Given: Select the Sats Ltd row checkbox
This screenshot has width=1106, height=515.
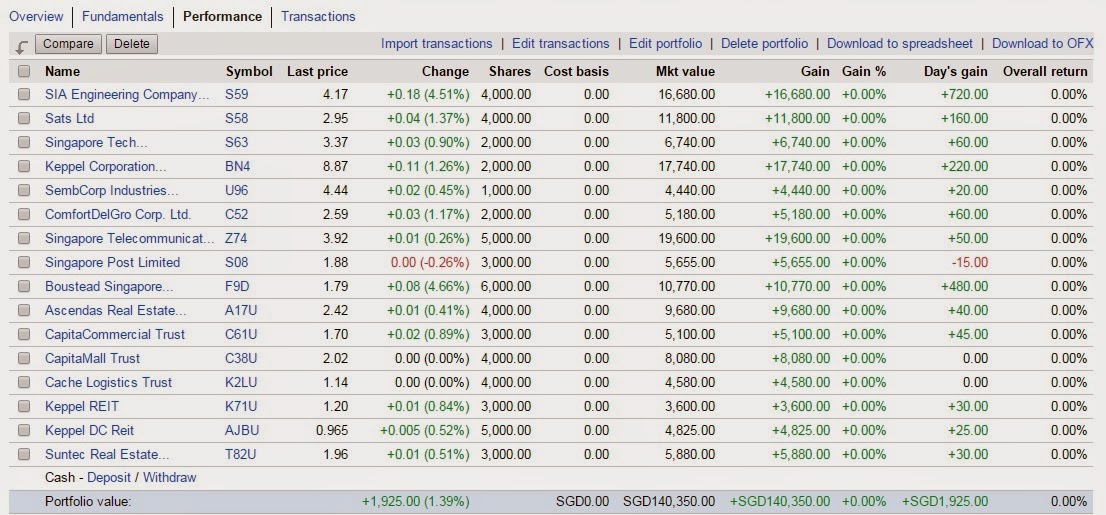Looking at the screenshot, I should (24, 119).
